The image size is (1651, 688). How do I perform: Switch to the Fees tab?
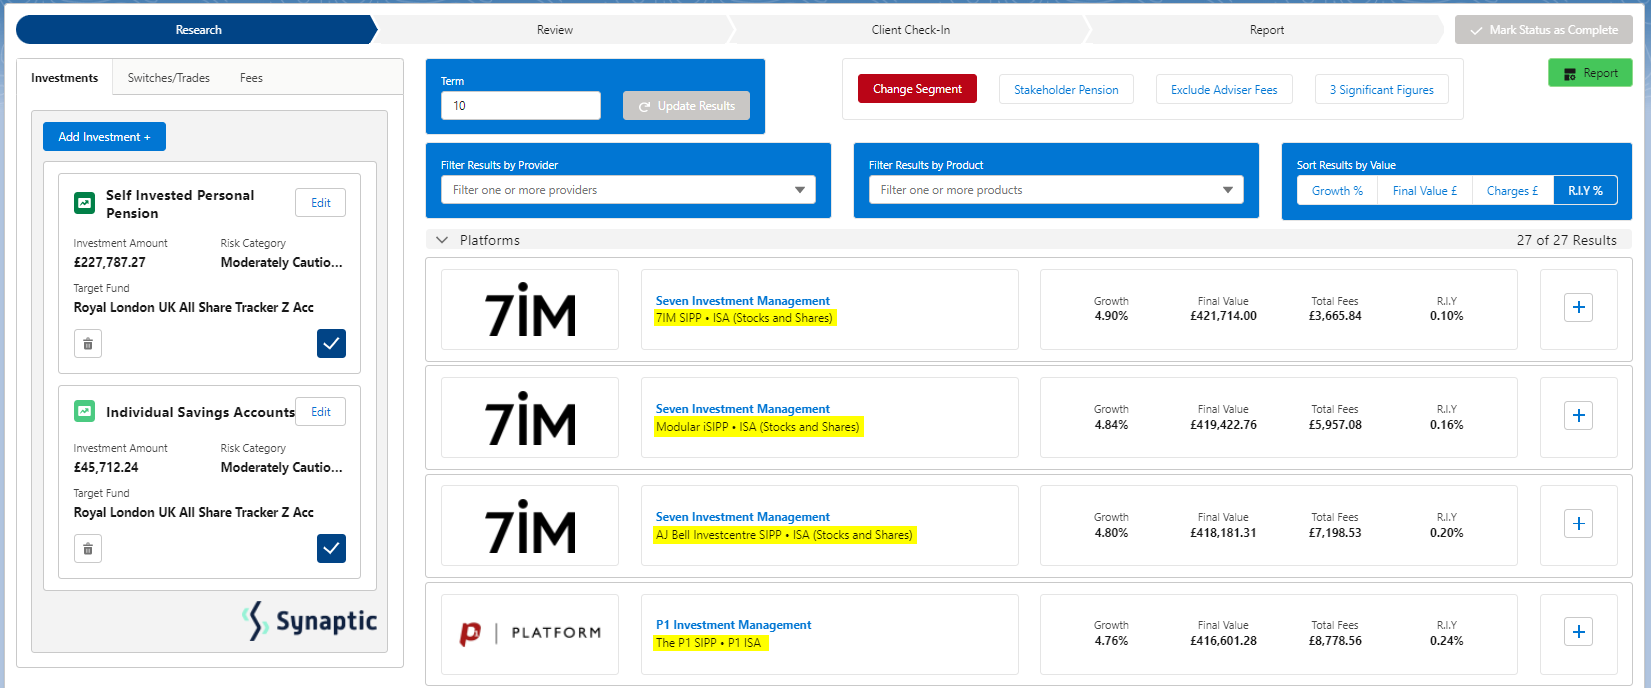point(251,78)
